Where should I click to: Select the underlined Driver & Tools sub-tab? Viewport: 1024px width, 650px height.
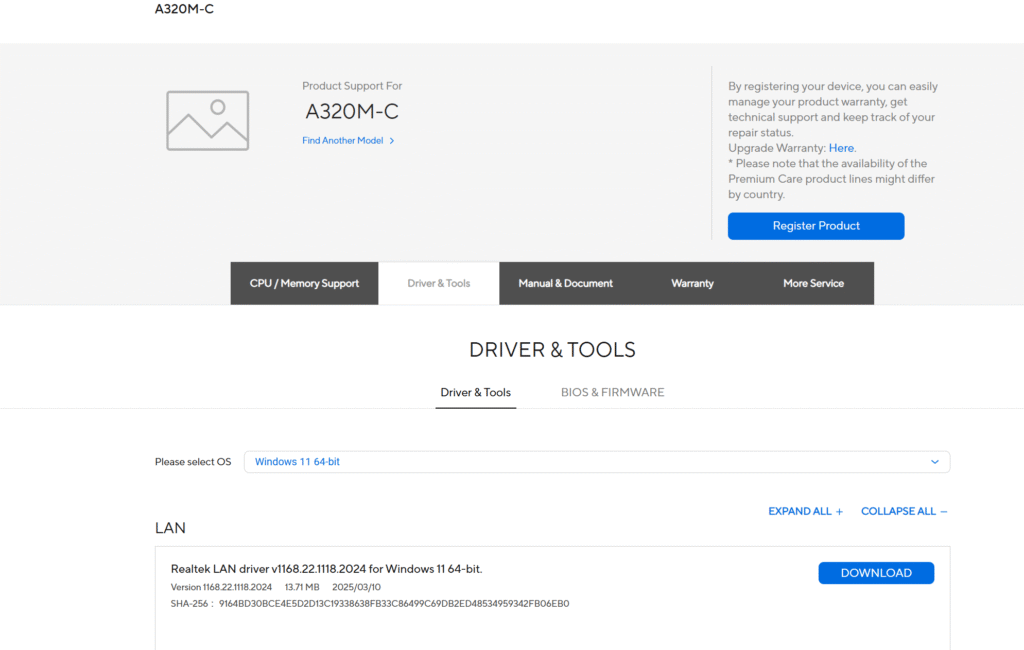pyautogui.click(x=475, y=392)
